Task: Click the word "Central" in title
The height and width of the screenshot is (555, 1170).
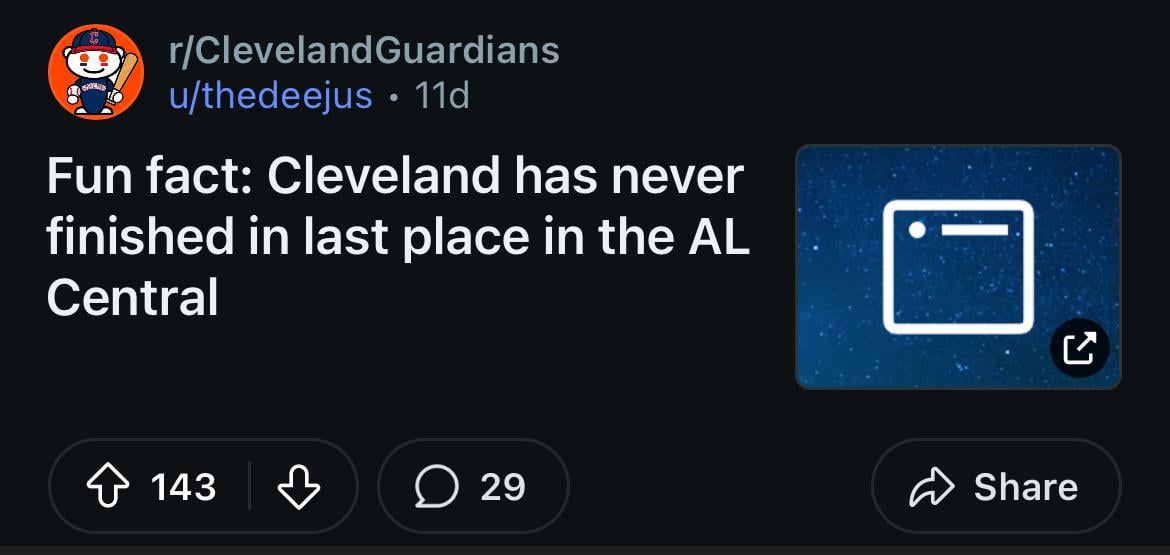Action: pos(132,298)
